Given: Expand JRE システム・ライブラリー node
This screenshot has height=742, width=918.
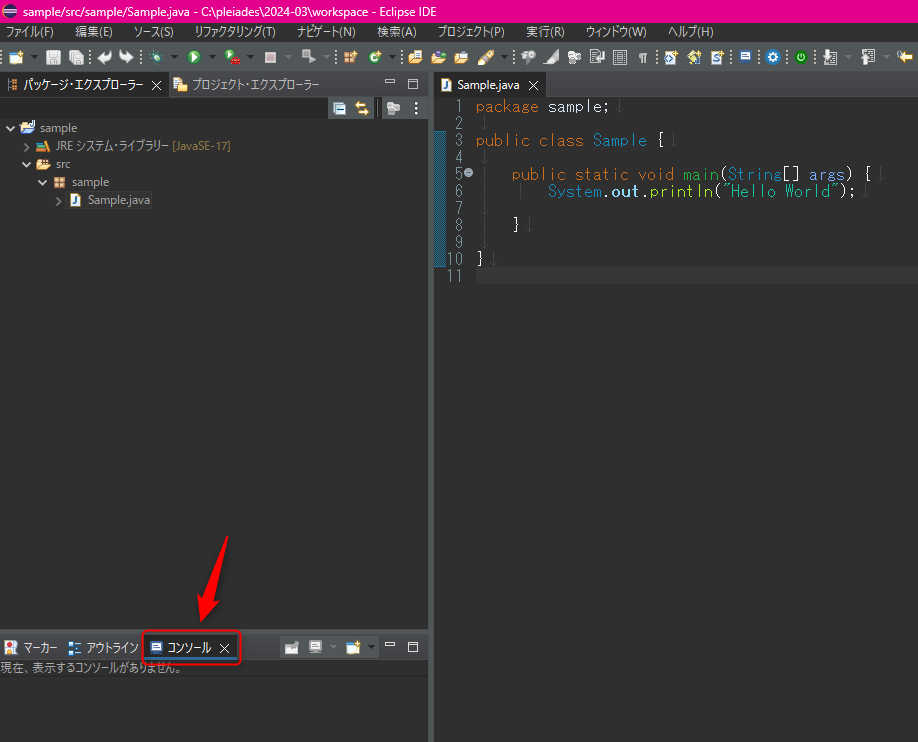Looking at the screenshot, I should [26, 146].
